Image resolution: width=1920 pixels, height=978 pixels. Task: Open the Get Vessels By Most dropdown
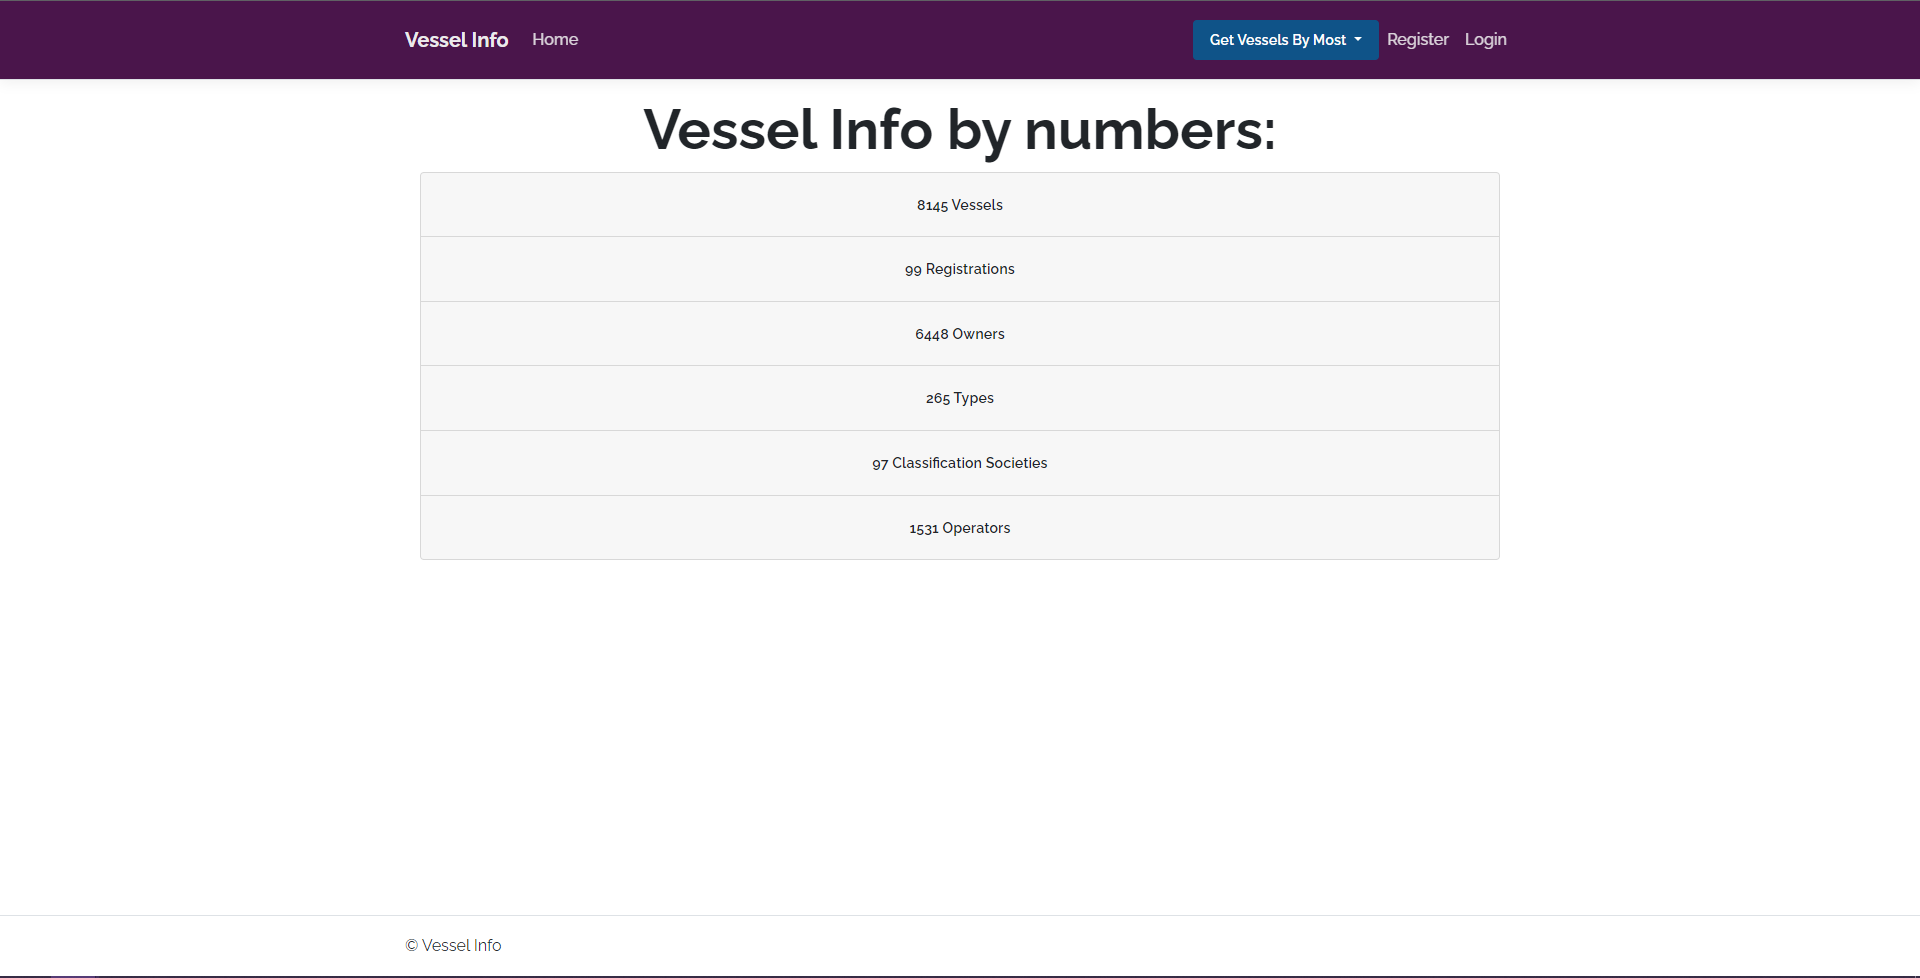click(1285, 40)
